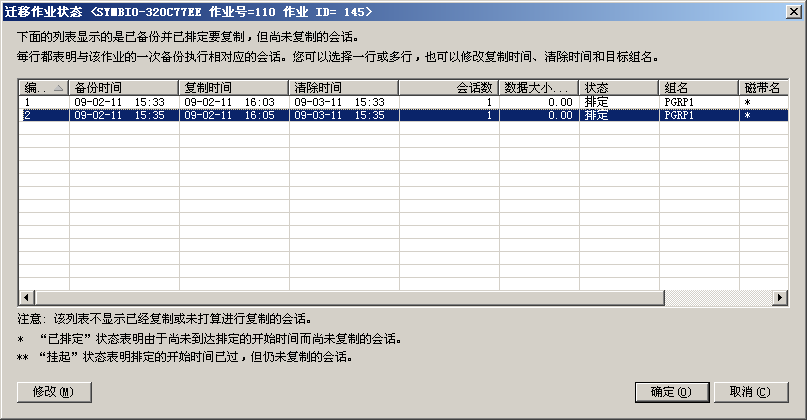Click copy time 09-02-11 16:05
The width and height of the screenshot is (807, 420).
(x=230, y=115)
